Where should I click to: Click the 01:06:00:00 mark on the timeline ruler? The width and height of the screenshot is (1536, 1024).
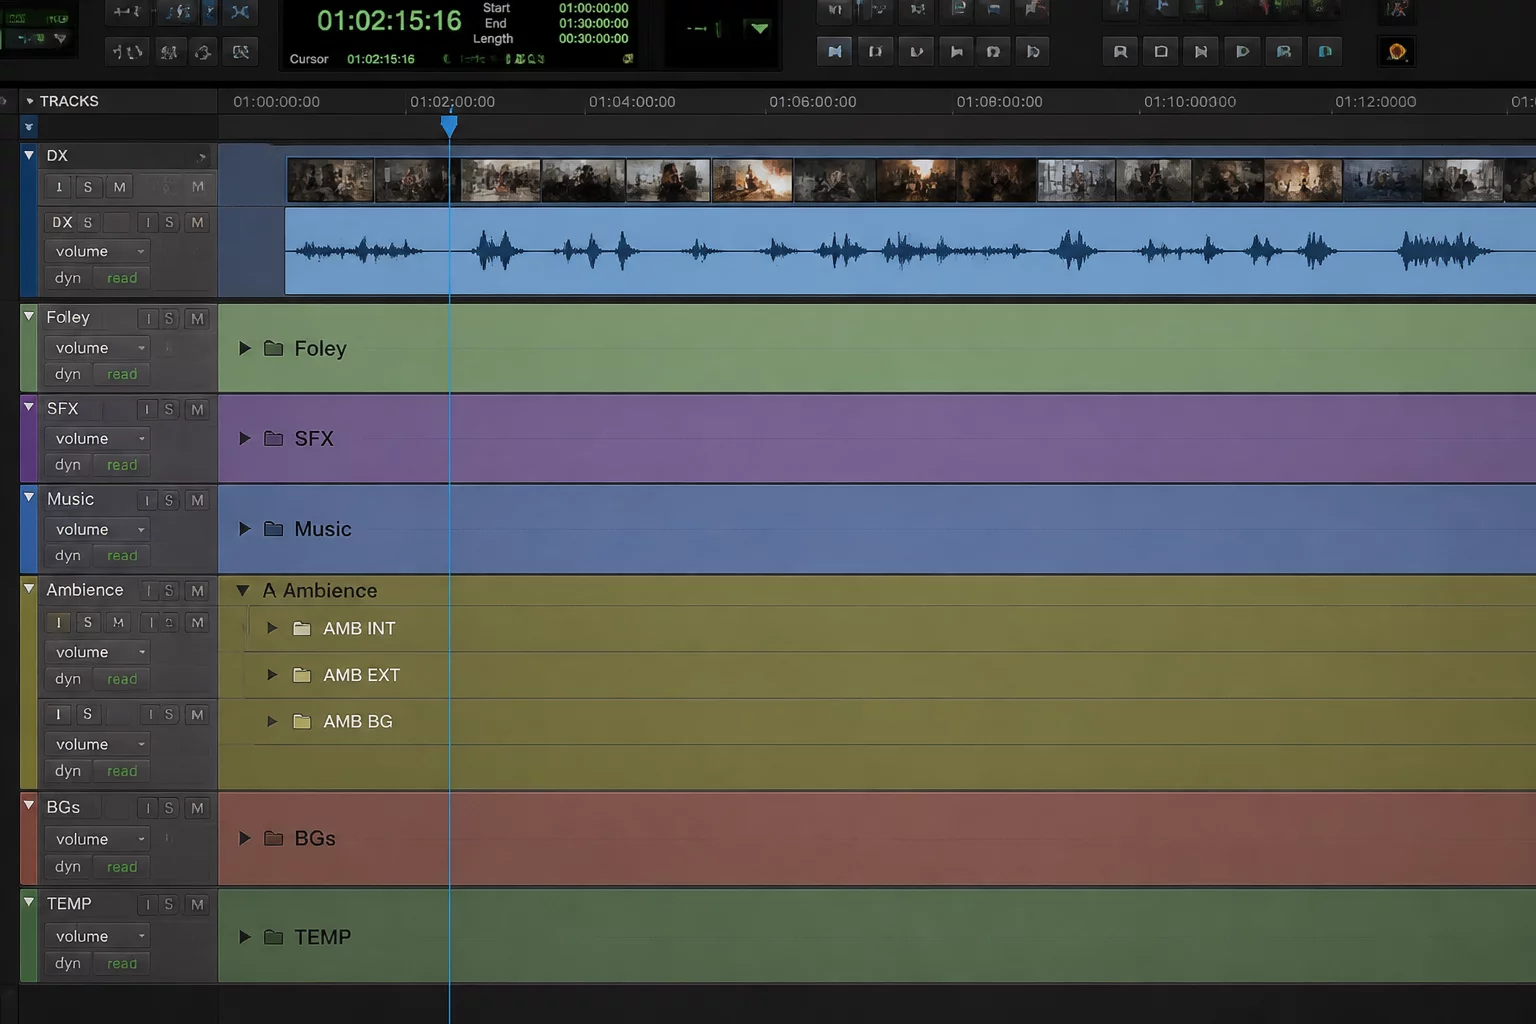tap(812, 101)
